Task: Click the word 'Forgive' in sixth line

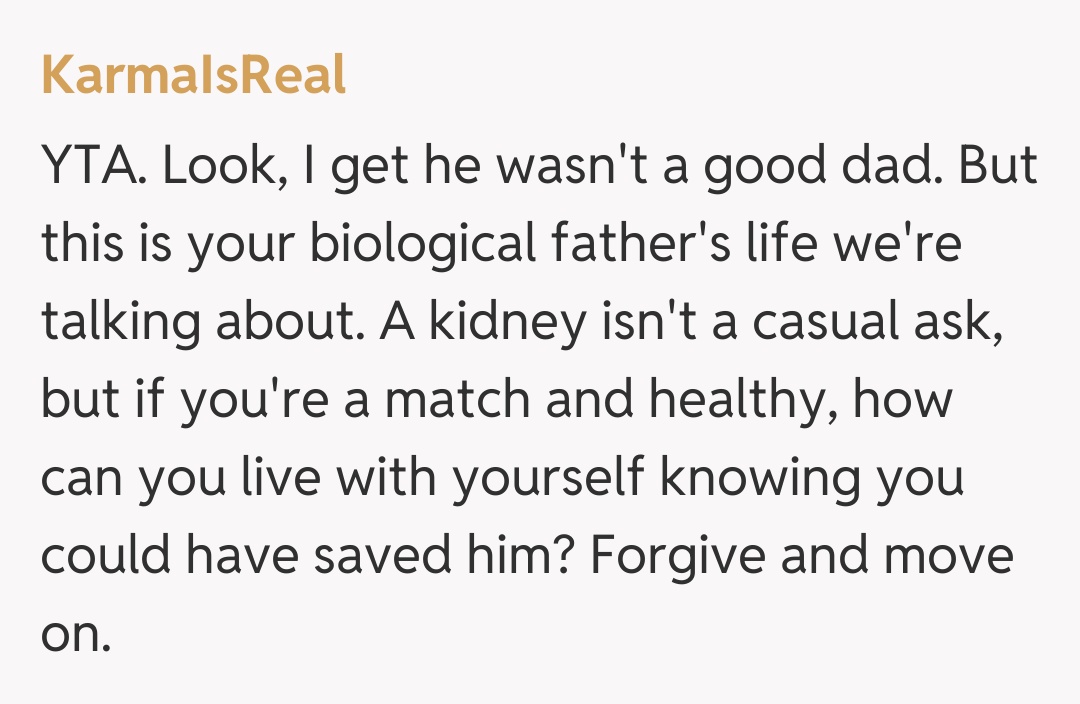Action: (677, 555)
